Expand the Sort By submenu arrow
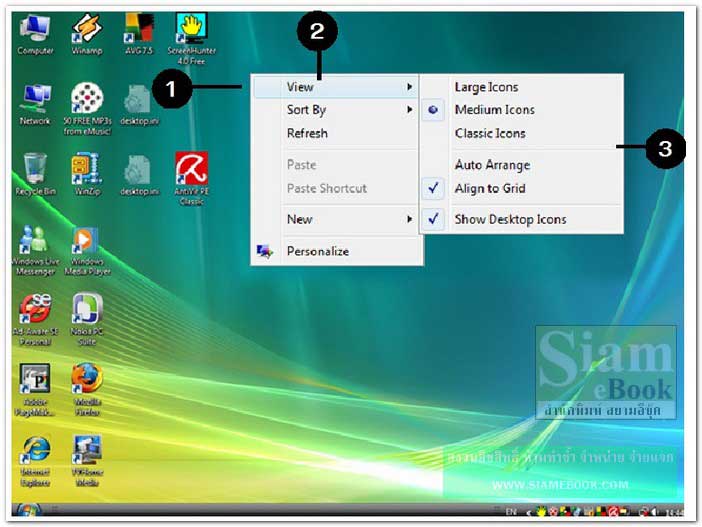The width and height of the screenshot is (702, 527). (x=409, y=109)
